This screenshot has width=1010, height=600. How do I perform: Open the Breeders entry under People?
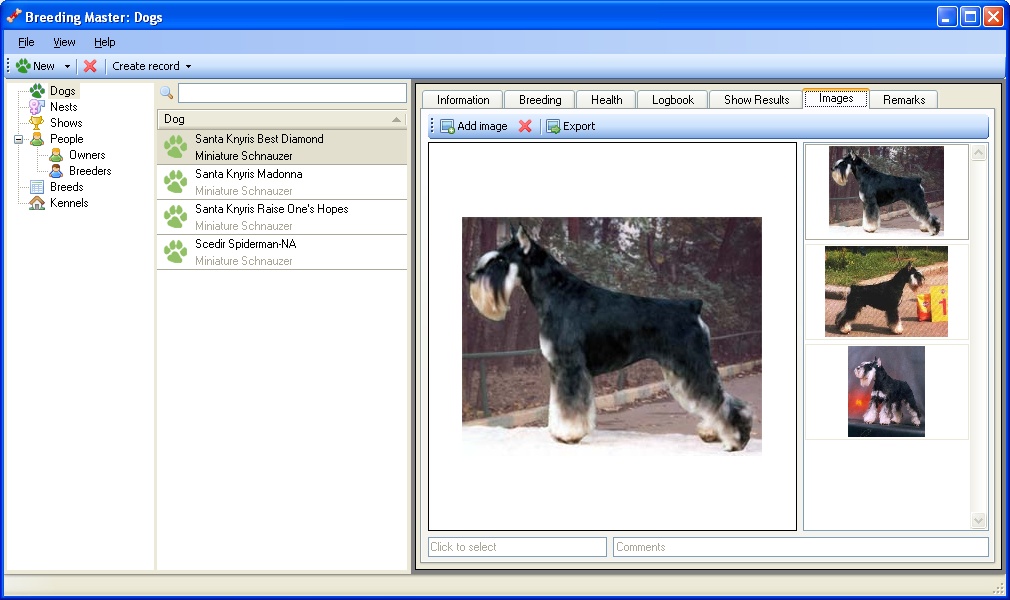point(89,171)
